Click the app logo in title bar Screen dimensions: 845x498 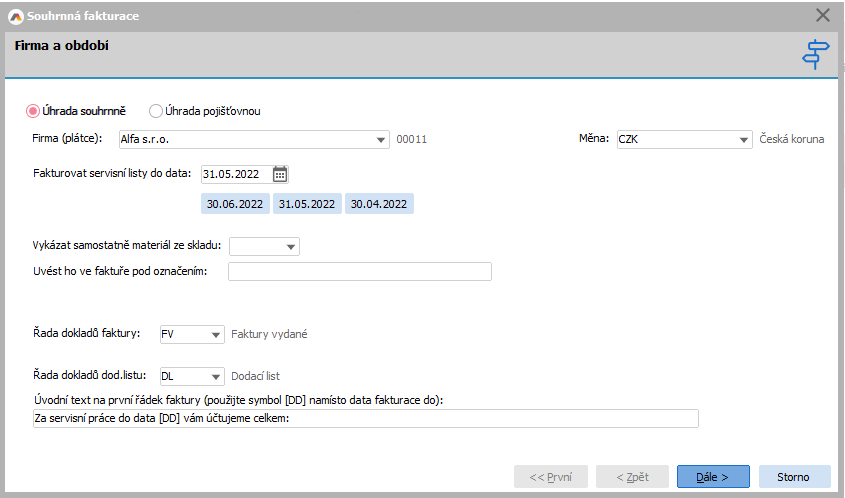click(14, 16)
